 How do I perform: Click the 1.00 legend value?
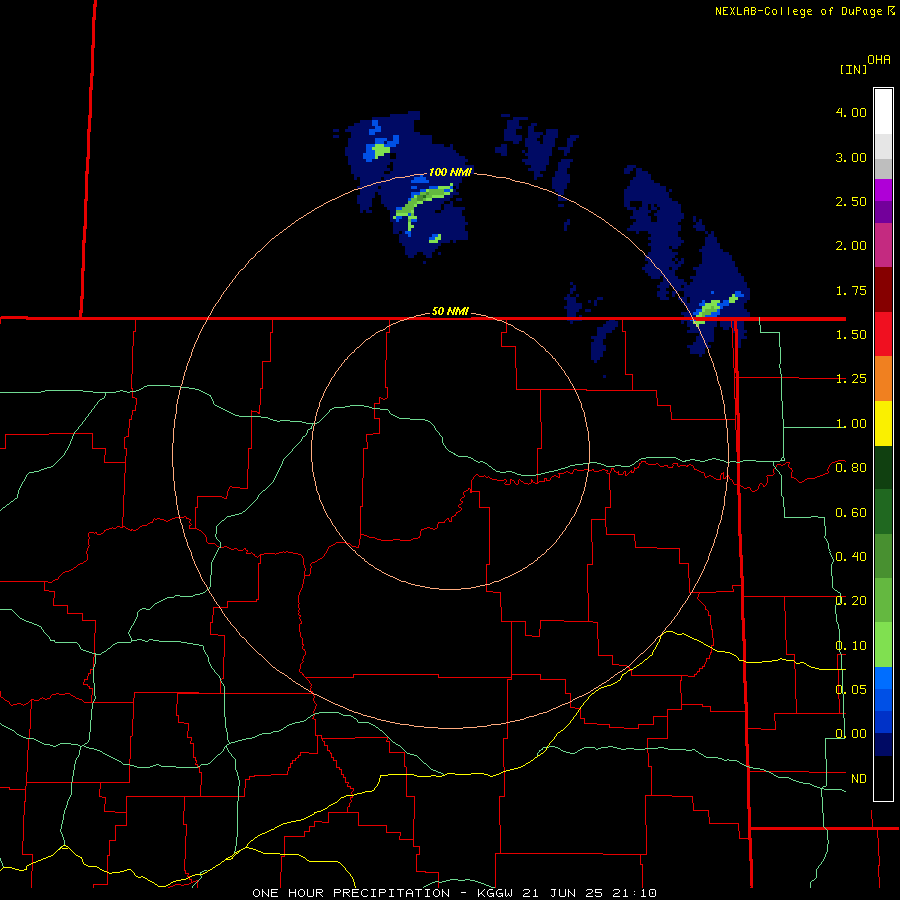pos(851,424)
